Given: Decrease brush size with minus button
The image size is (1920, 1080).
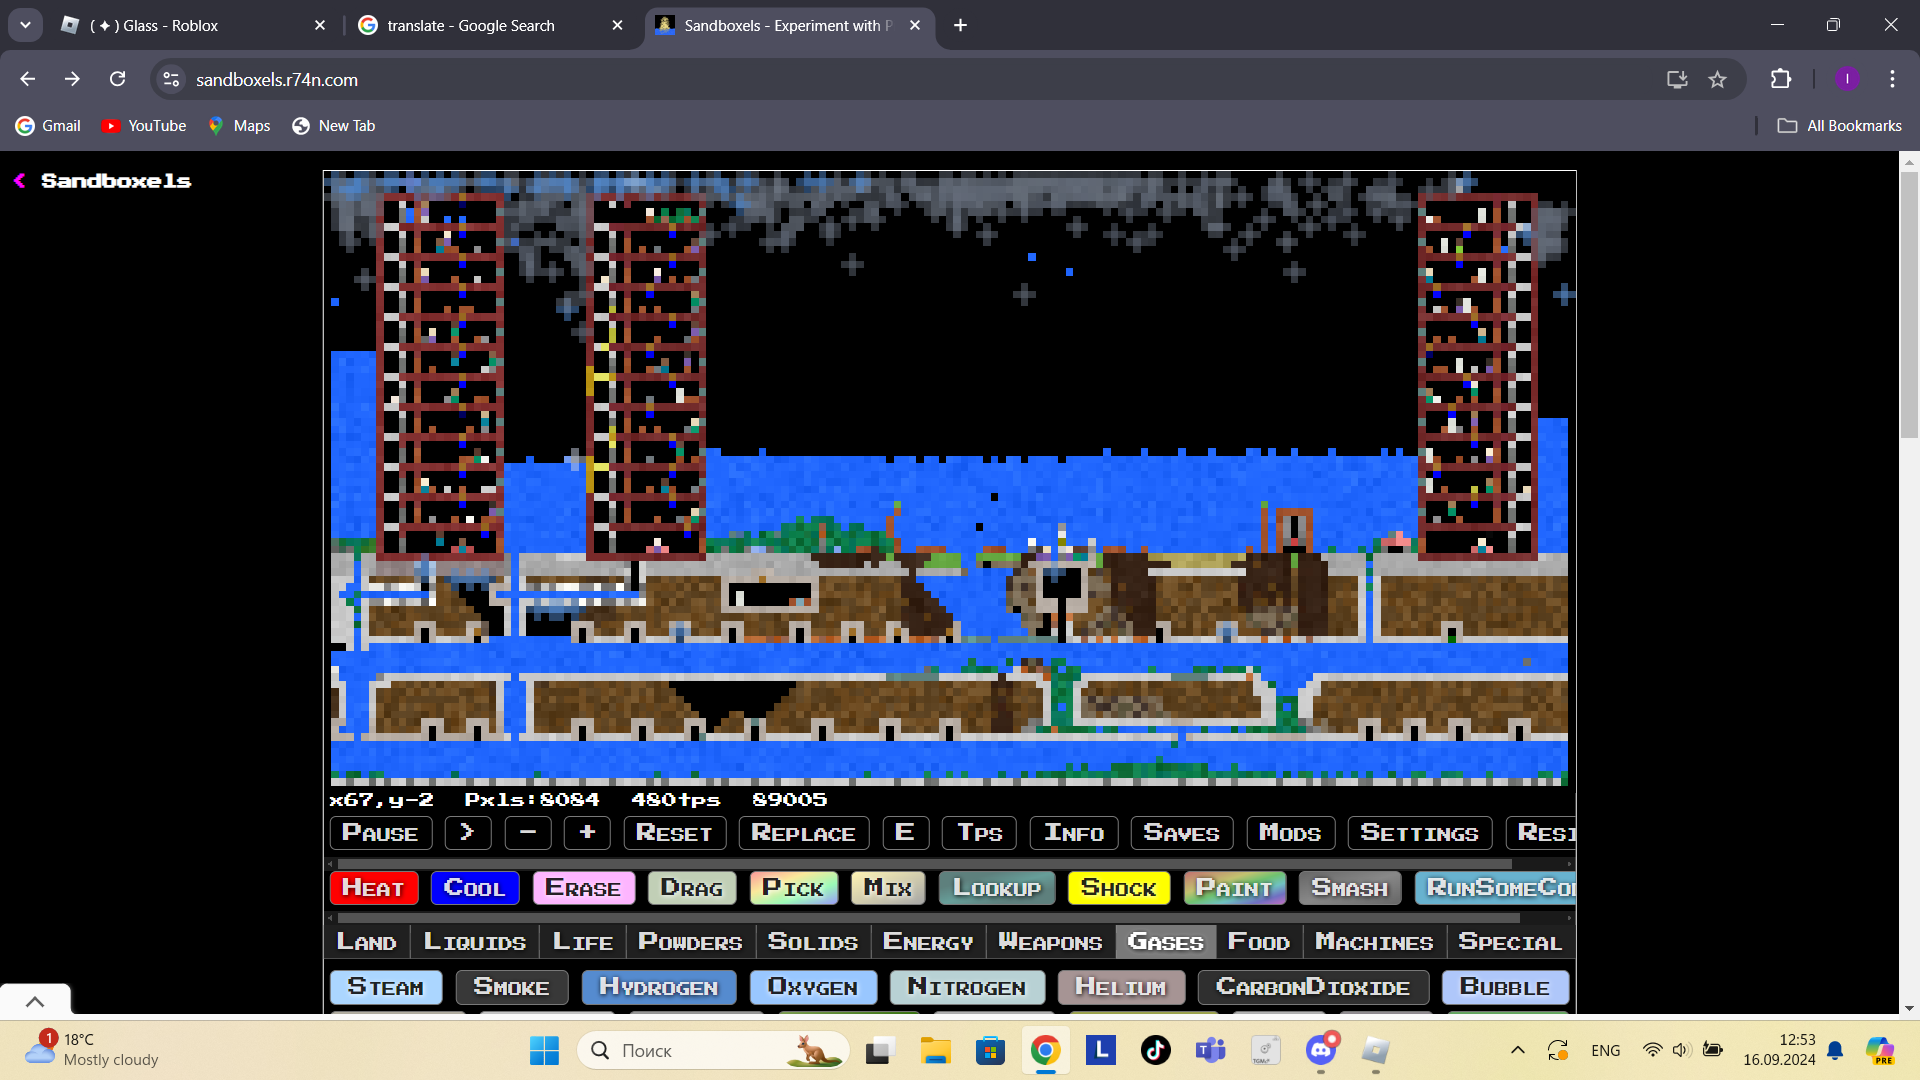Looking at the screenshot, I should point(528,833).
